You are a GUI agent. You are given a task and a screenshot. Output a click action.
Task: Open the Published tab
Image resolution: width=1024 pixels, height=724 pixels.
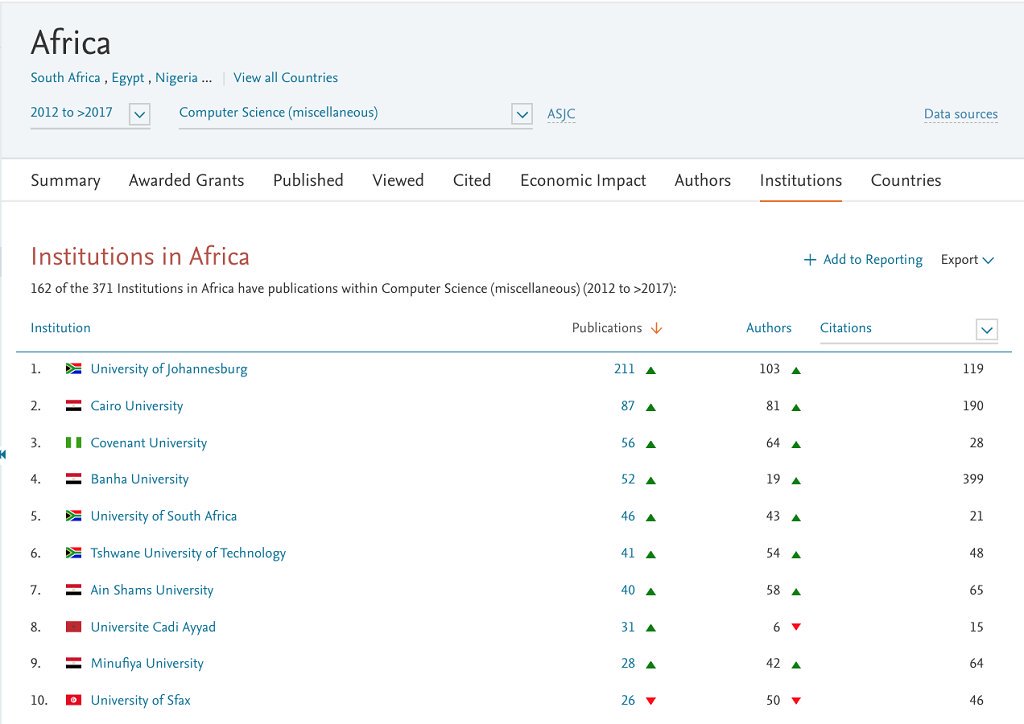click(308, 180)
